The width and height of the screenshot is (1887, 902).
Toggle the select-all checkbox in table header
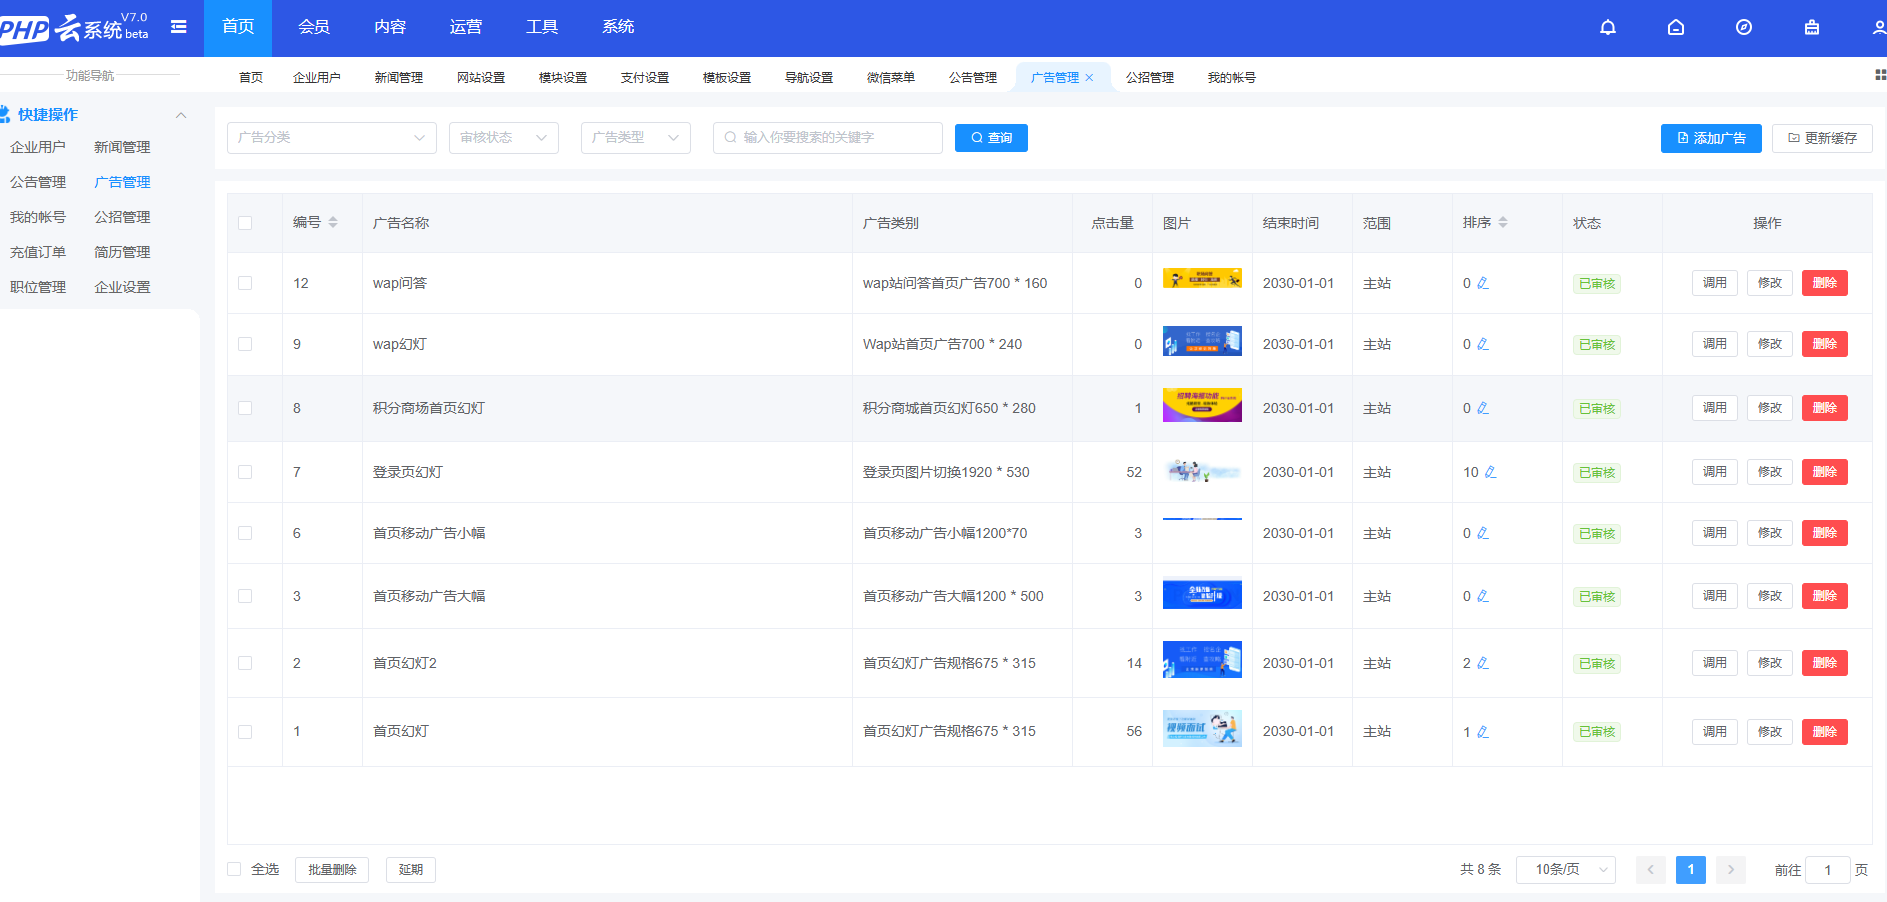click(x=244, y=222)
